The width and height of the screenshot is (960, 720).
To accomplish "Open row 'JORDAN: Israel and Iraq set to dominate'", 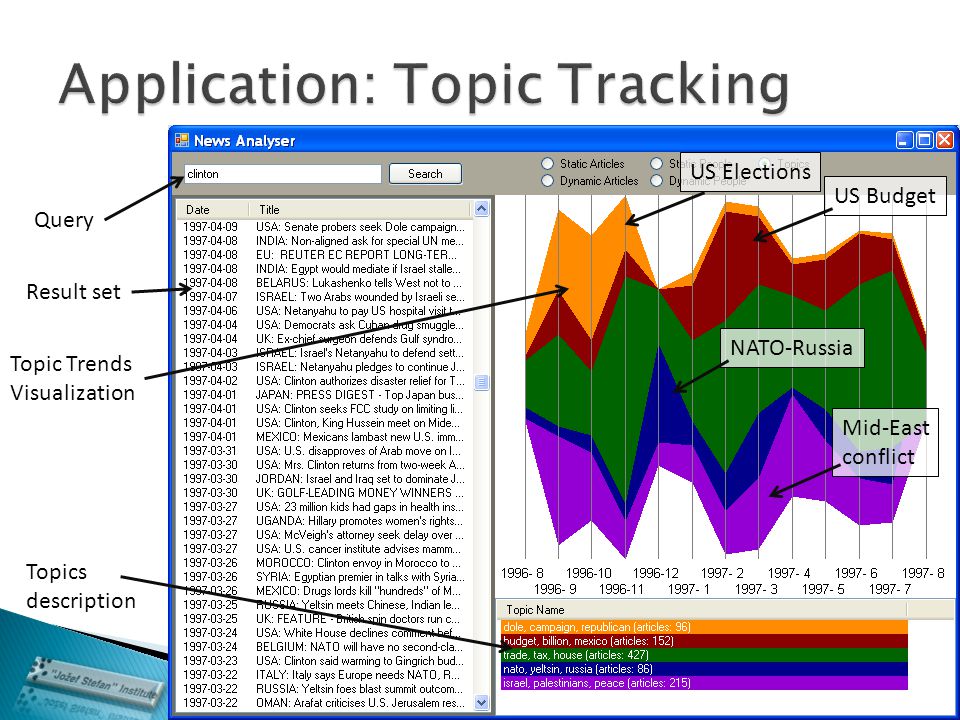I will click(324, 479).
